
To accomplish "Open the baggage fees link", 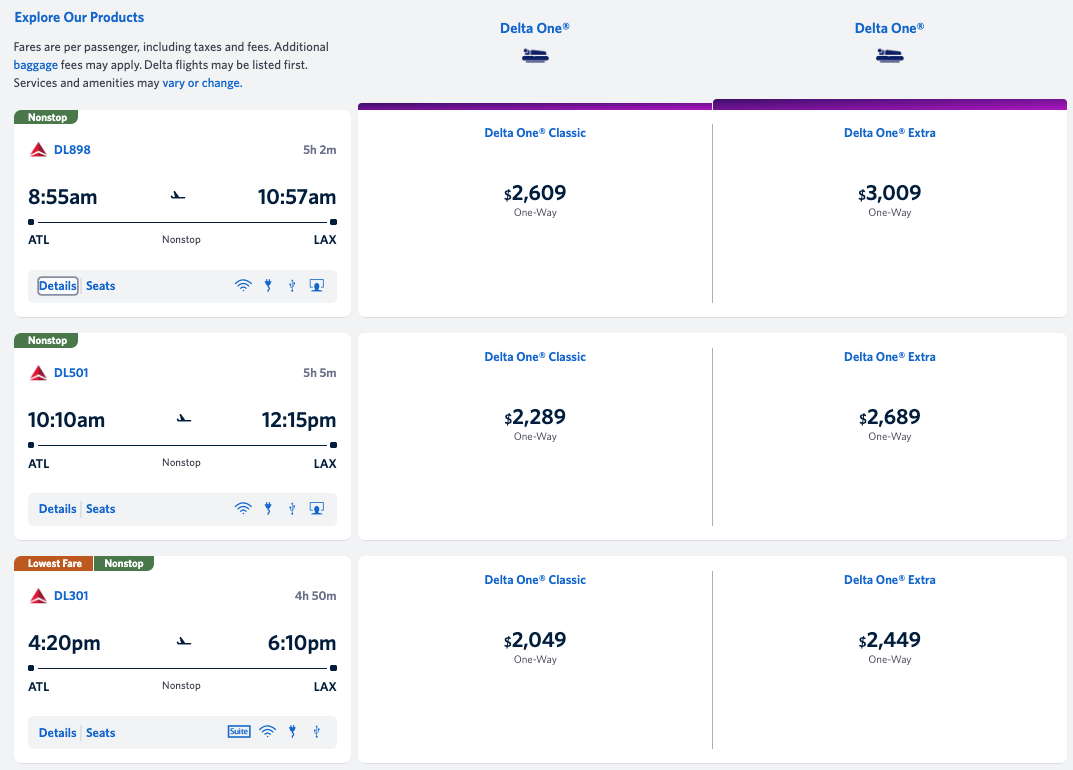I will coord(35,65).
